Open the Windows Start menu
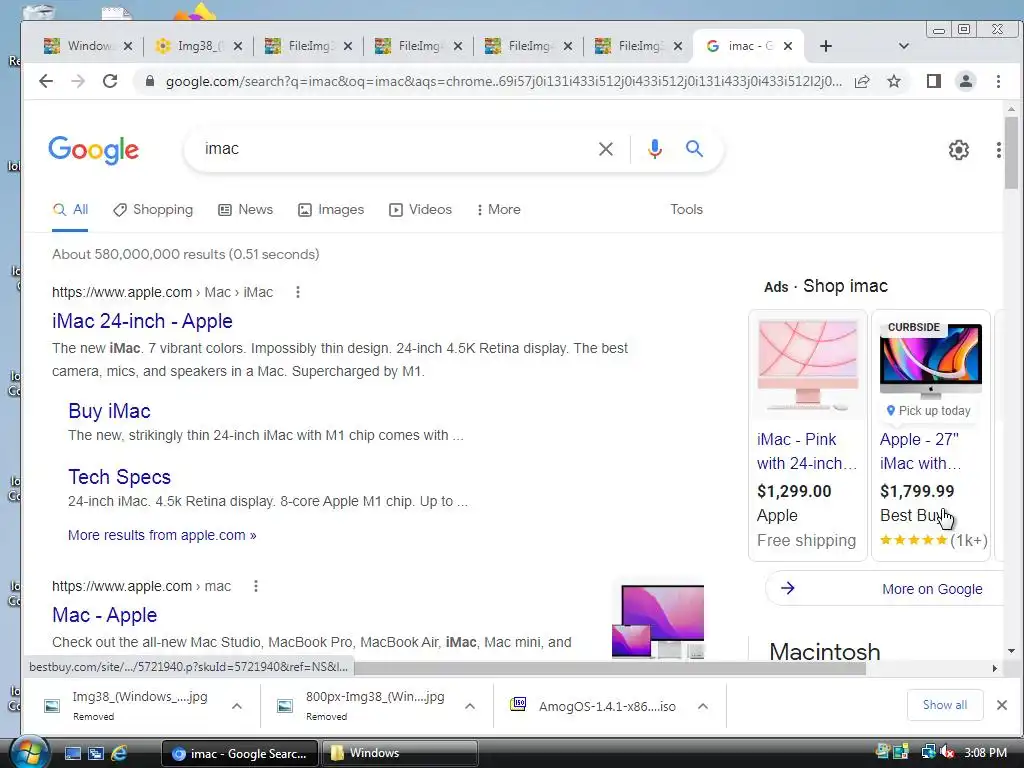This screenshot has height=768, width=1024. click(29, 752)
